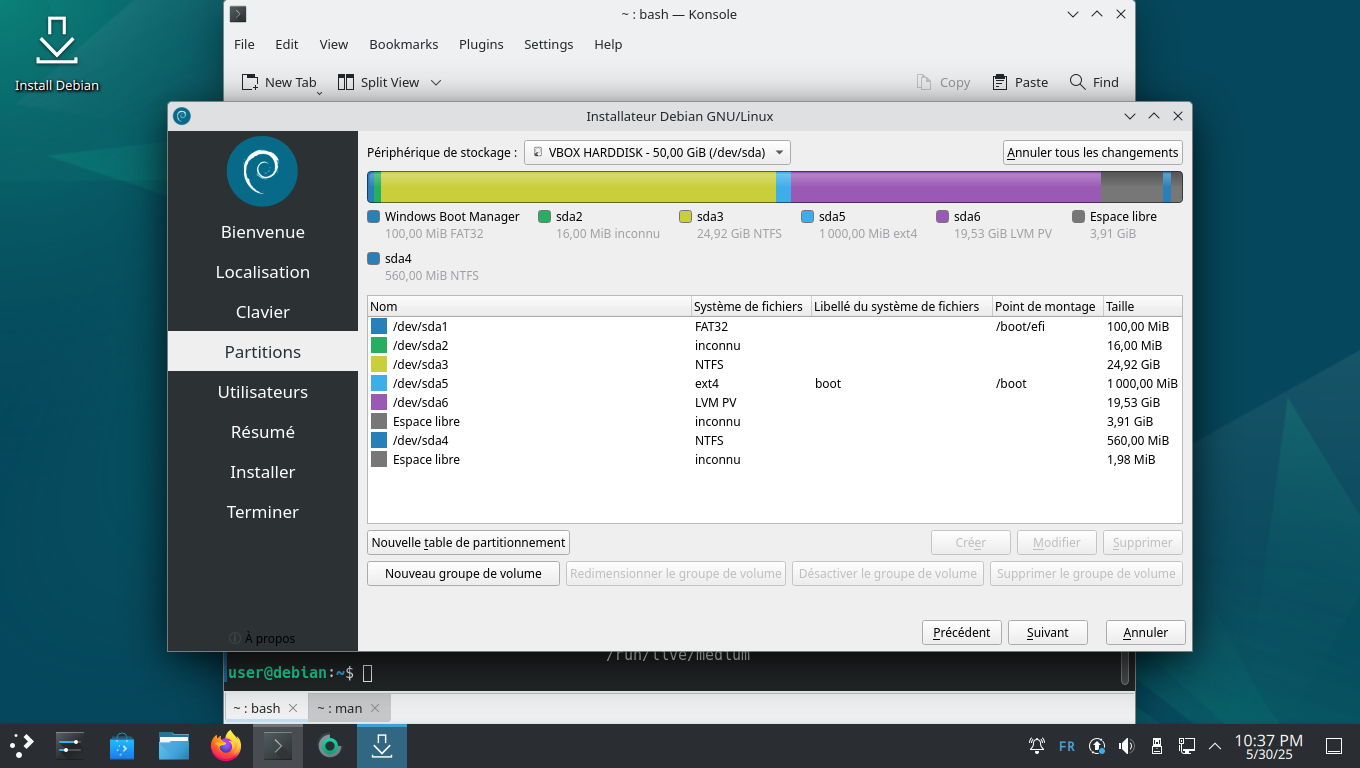Select the 1,98 MiB Espace libre row
The width and height of the screenshot is (1360, 768).
tap(775, 459)
